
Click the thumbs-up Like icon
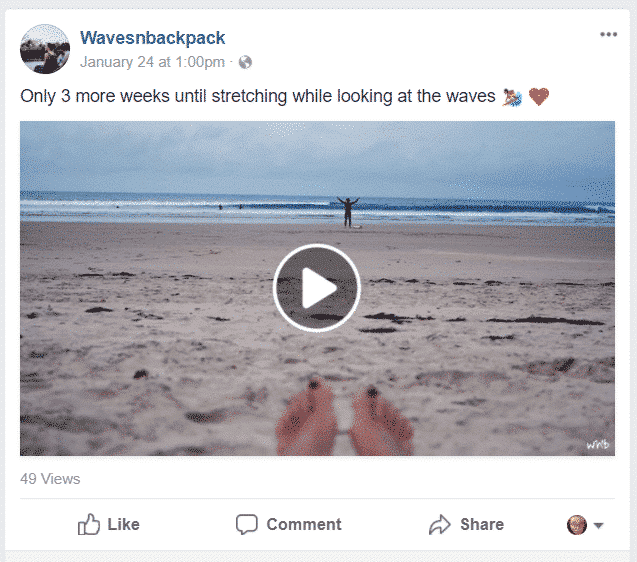coord(89,524)
